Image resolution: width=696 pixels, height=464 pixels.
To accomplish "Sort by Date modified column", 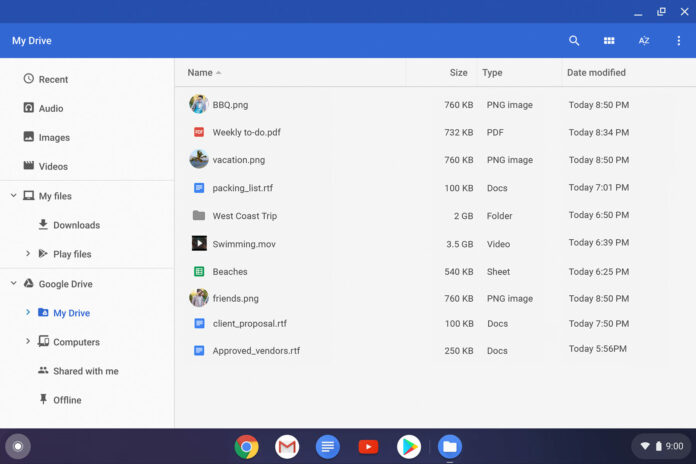I will pyautogui.click(x=596, y=73).
